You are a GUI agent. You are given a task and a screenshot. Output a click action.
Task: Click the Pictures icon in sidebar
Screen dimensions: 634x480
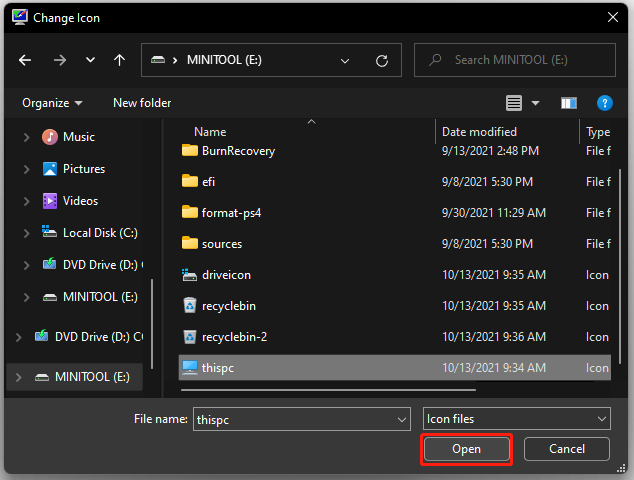[50, 169]
